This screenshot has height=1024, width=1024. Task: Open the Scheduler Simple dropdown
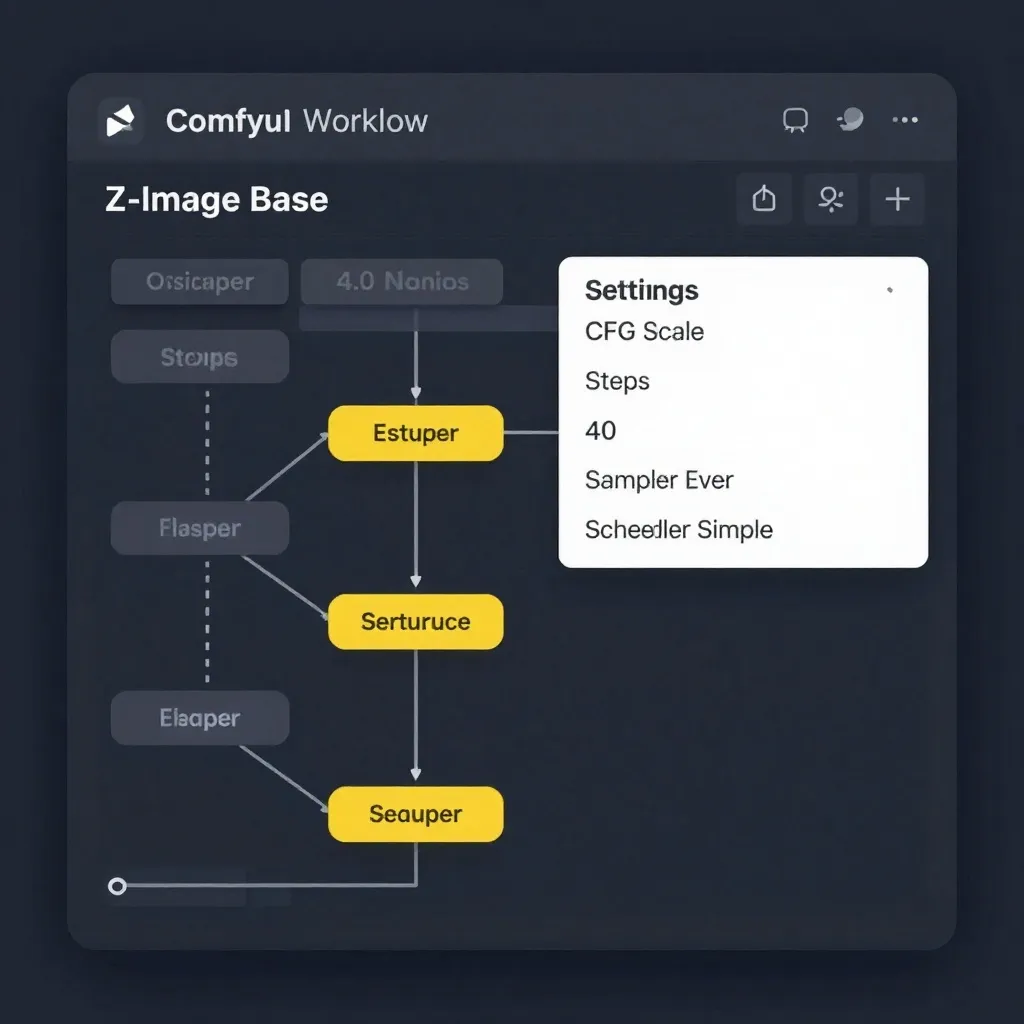pyautogui.click(x=678, y=530)
